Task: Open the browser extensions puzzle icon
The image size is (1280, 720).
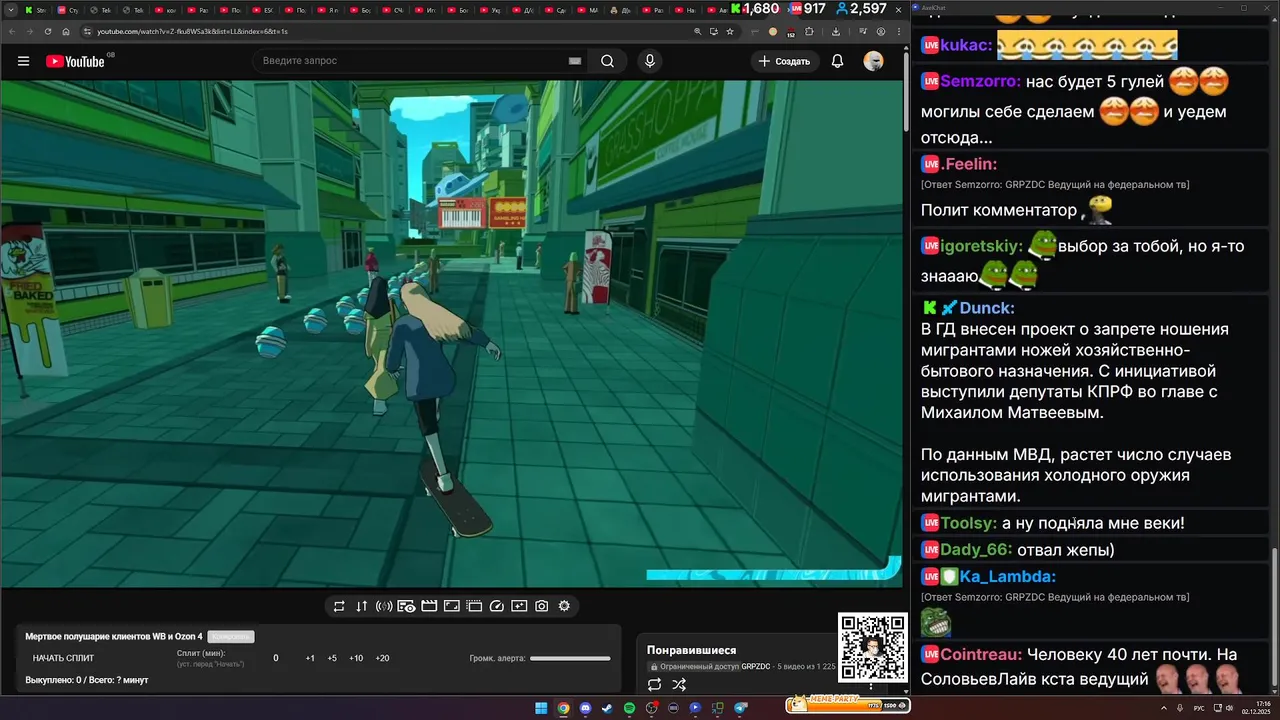Action: click(x=810, y=31)
